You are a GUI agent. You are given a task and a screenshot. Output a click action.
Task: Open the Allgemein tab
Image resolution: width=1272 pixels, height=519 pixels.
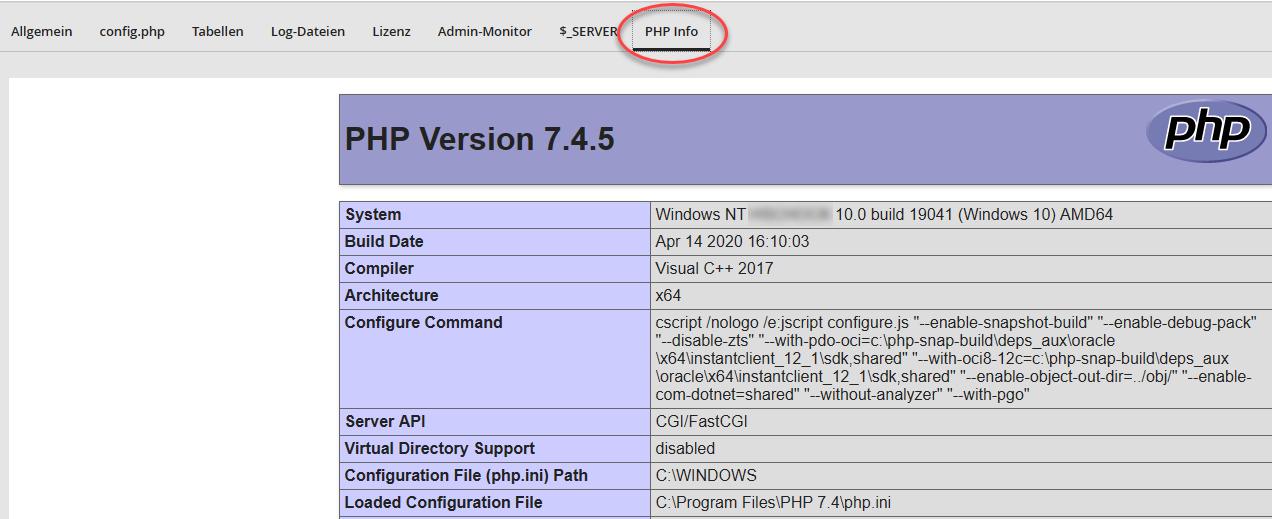tap(42, 31)
